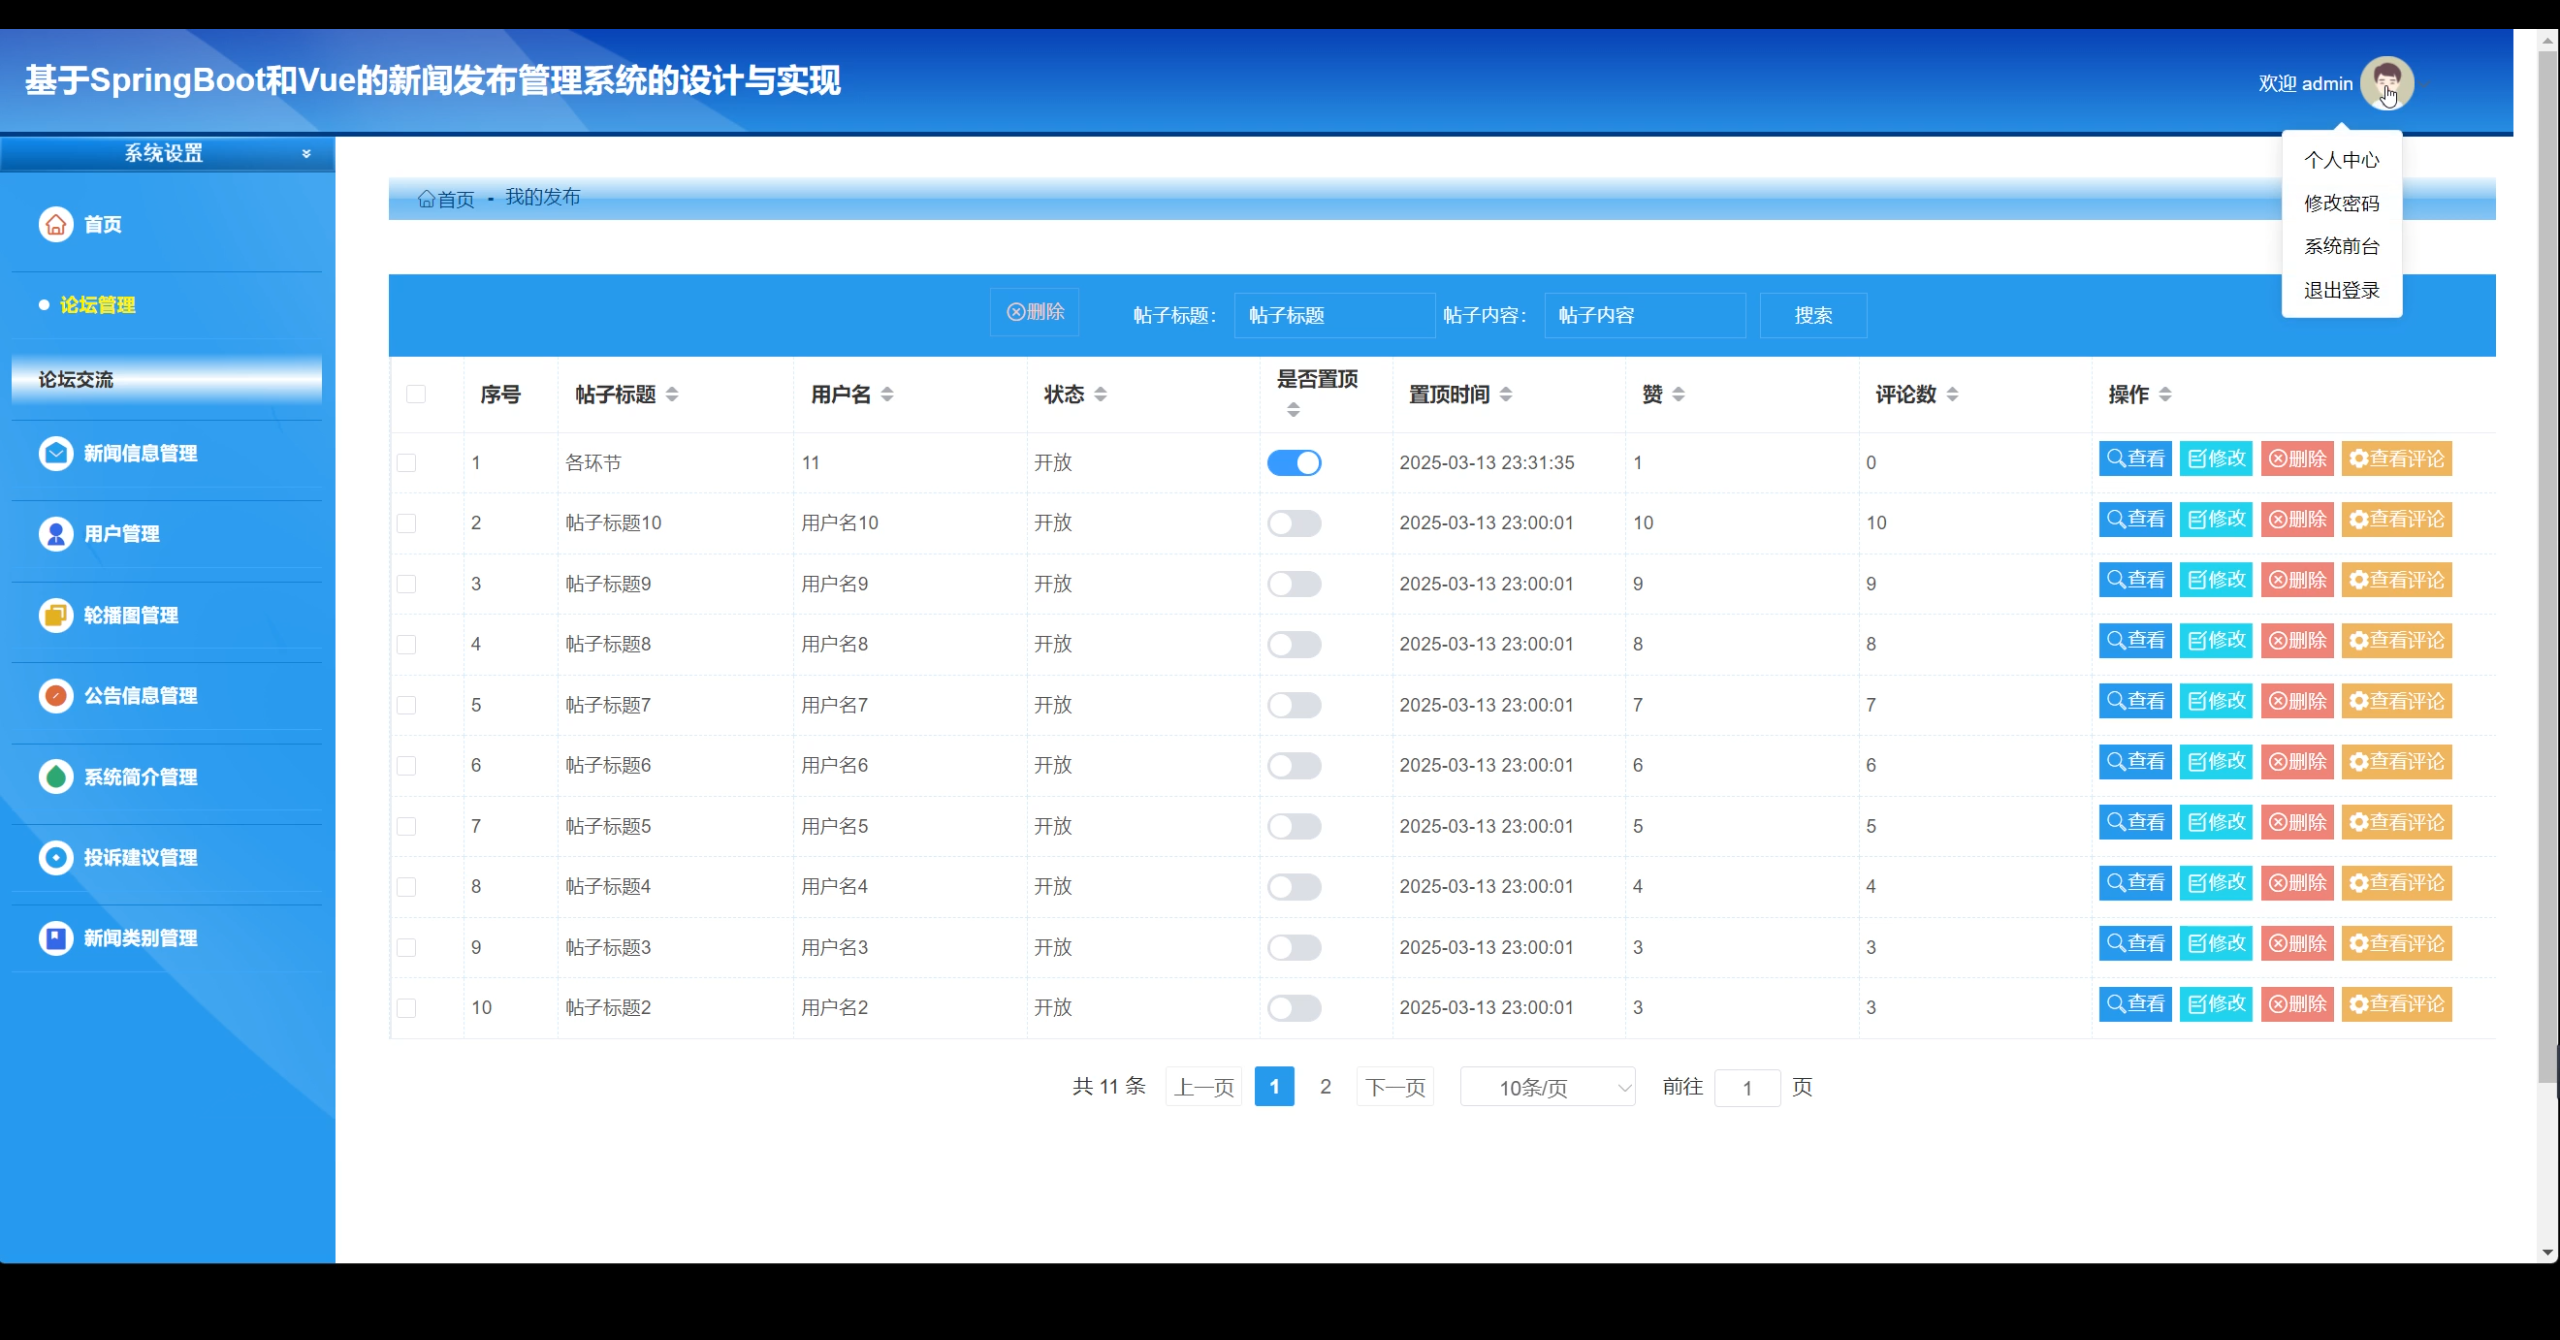This screenshot has height=1340, width=2560.
Task: Click the admin avatar image
Action: [x=2386, y=83]
